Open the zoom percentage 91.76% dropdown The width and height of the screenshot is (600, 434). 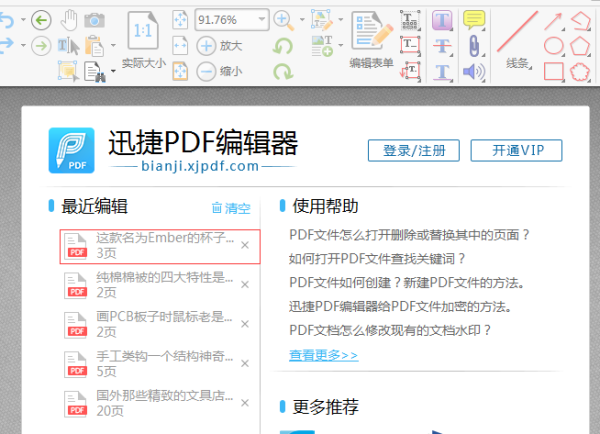point(262,19)
